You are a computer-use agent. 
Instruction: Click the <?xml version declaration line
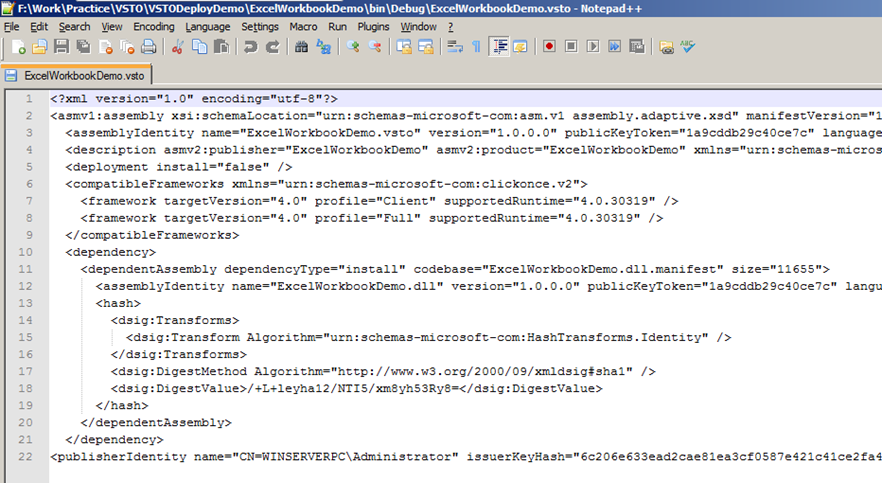pyautogui.click(x=194, y=99)
